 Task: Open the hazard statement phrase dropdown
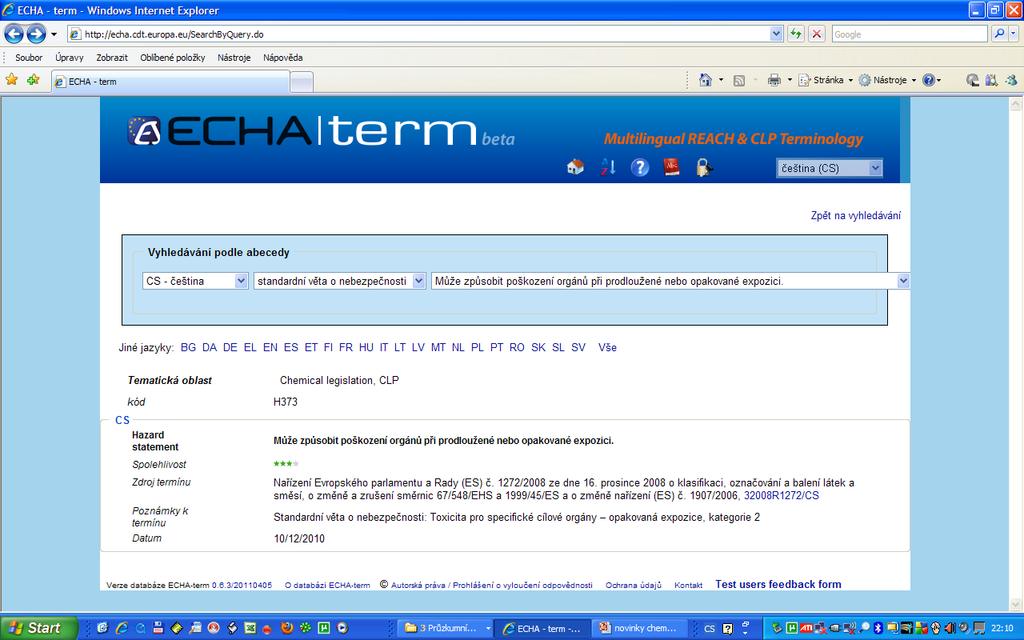[x=670, y=281]
